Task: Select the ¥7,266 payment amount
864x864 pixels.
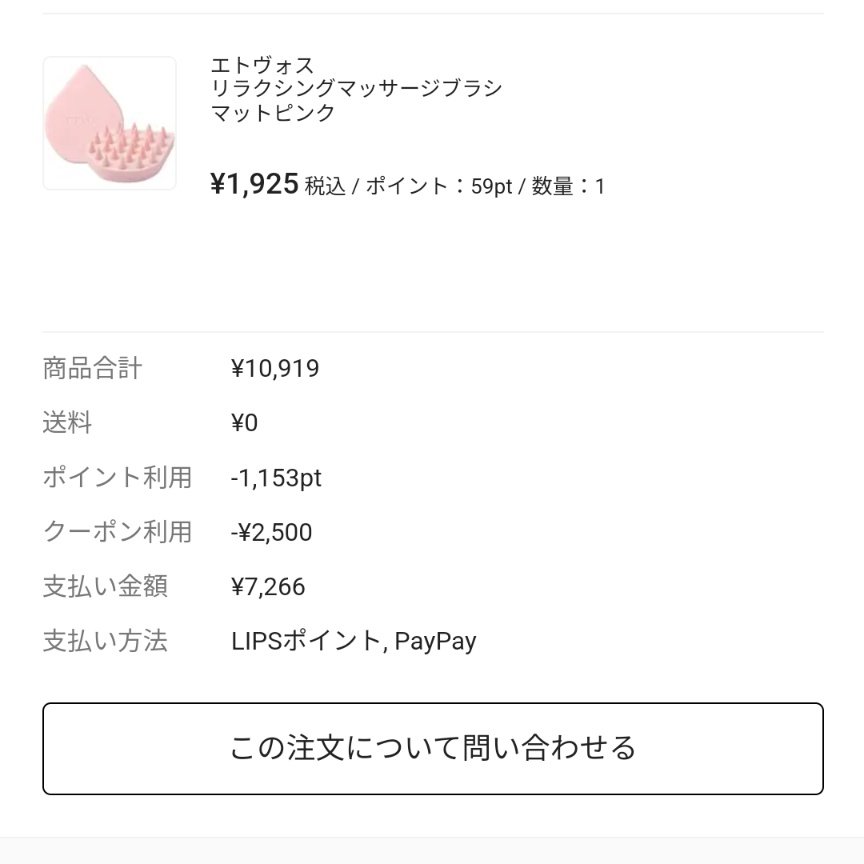Action: point(268,586)
